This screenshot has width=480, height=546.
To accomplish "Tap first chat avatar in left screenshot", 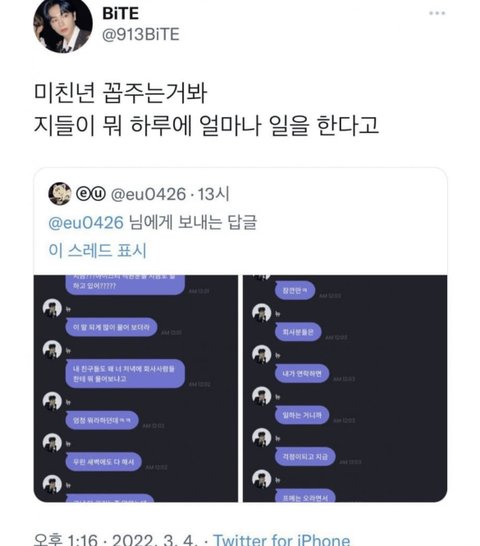I will pyautogui.click(x=52, y=308).
